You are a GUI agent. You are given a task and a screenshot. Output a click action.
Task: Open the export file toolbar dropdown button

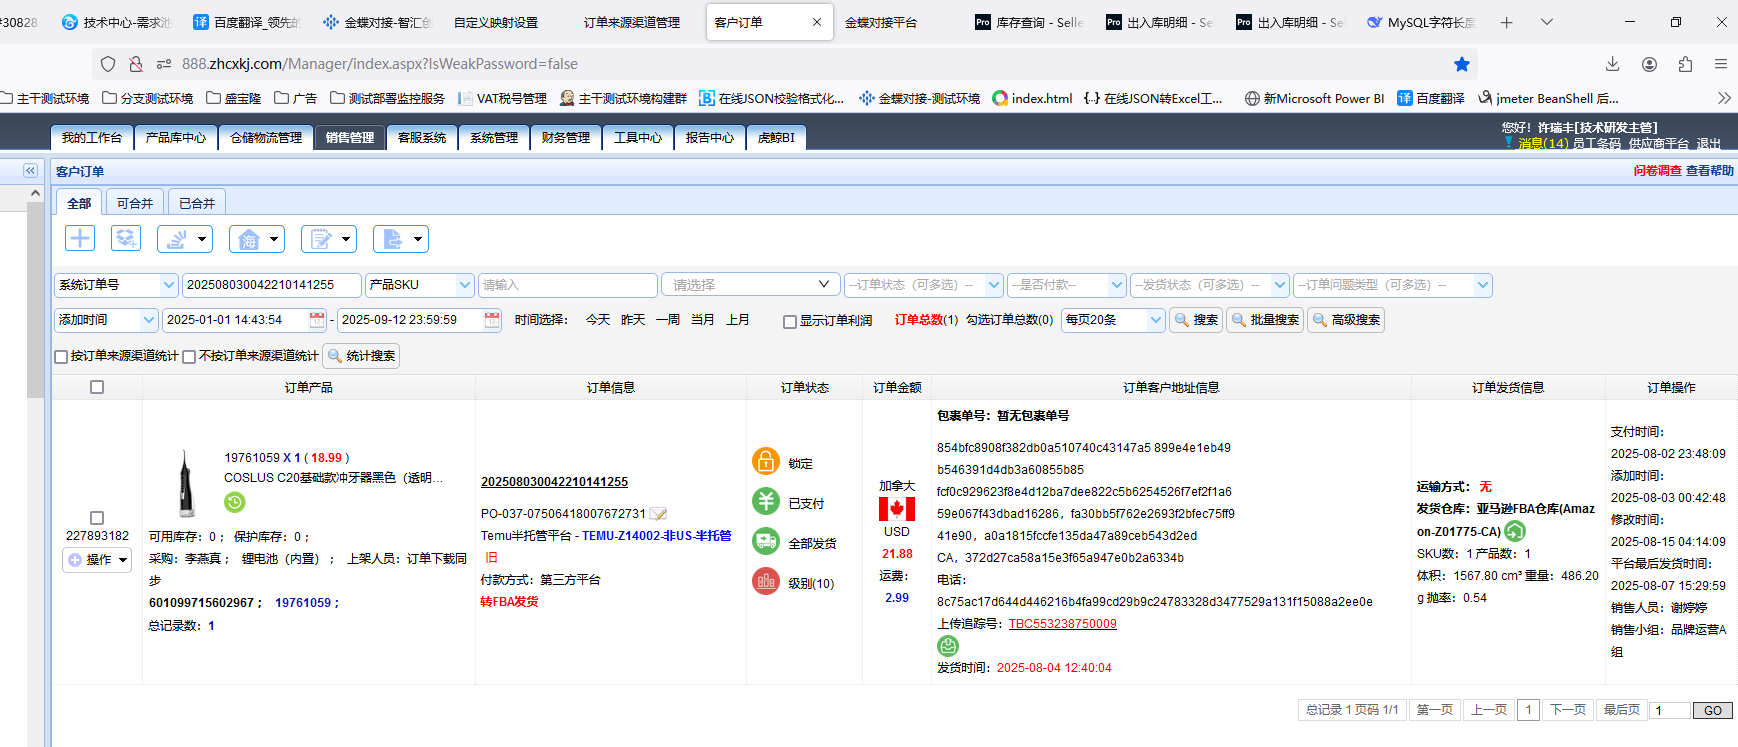401,239
